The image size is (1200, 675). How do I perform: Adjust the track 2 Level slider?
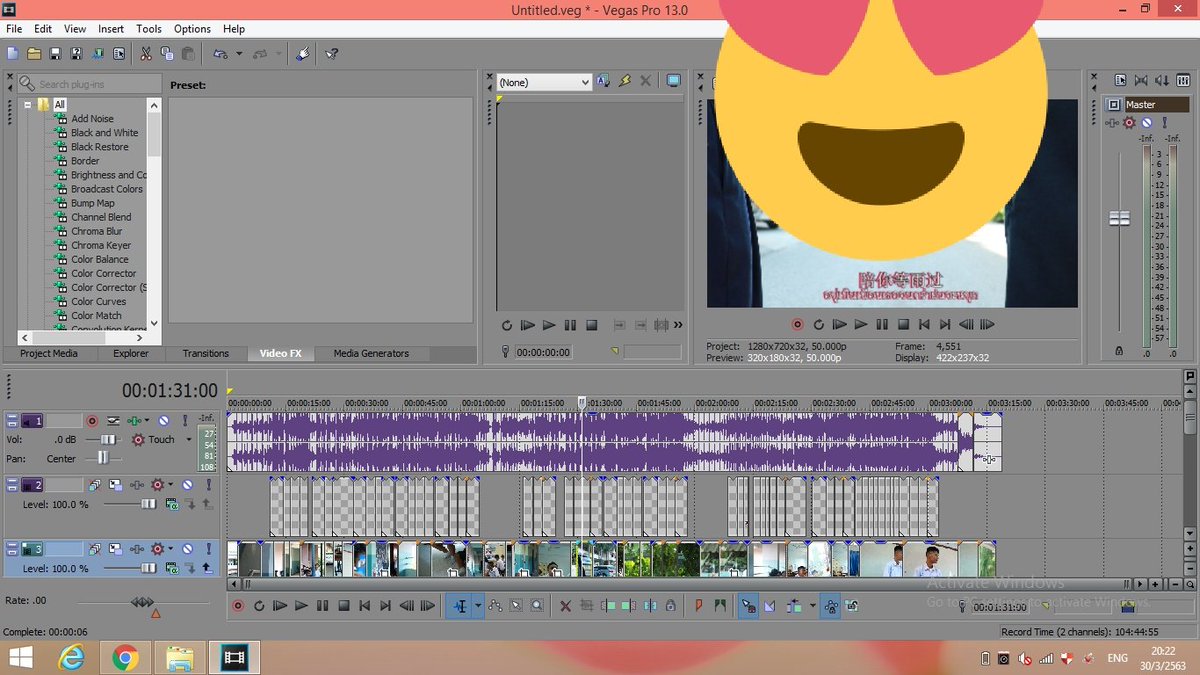(x=148, y=505)
